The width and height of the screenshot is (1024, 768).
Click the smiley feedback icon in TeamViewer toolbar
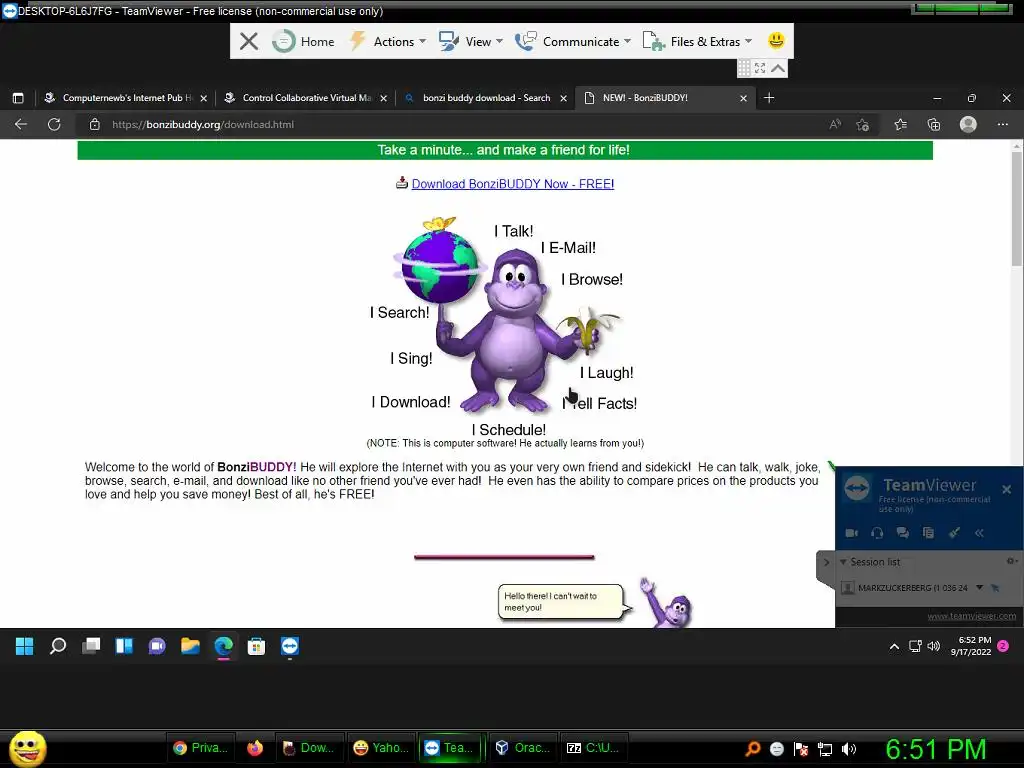(x=776, y=40)
